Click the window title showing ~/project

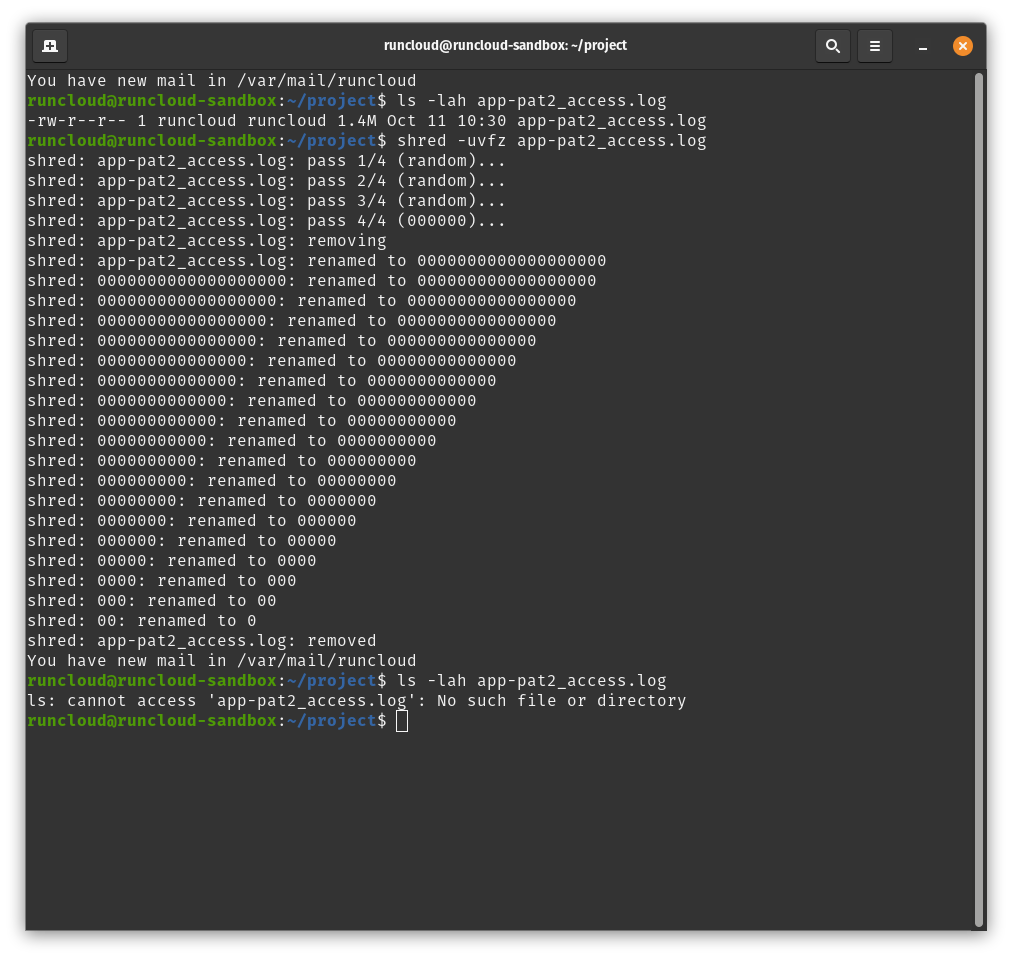point(505,45)
